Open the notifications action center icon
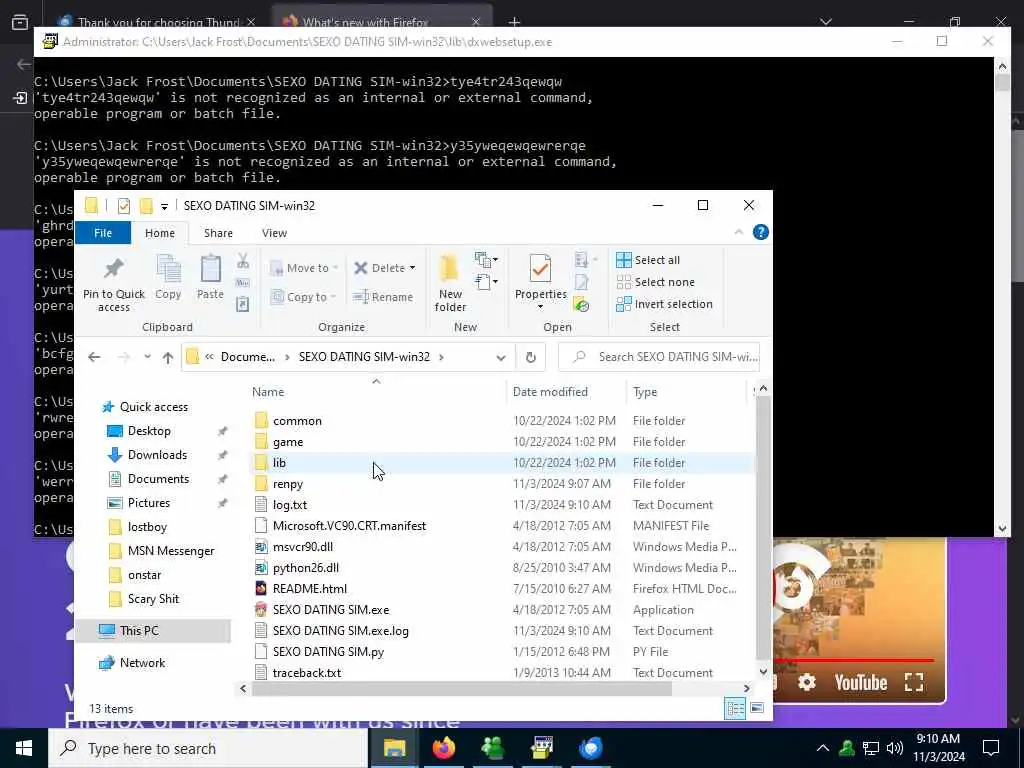This screenshot has height=768, width=1024. pyautogui.click(x=991, y=748)
